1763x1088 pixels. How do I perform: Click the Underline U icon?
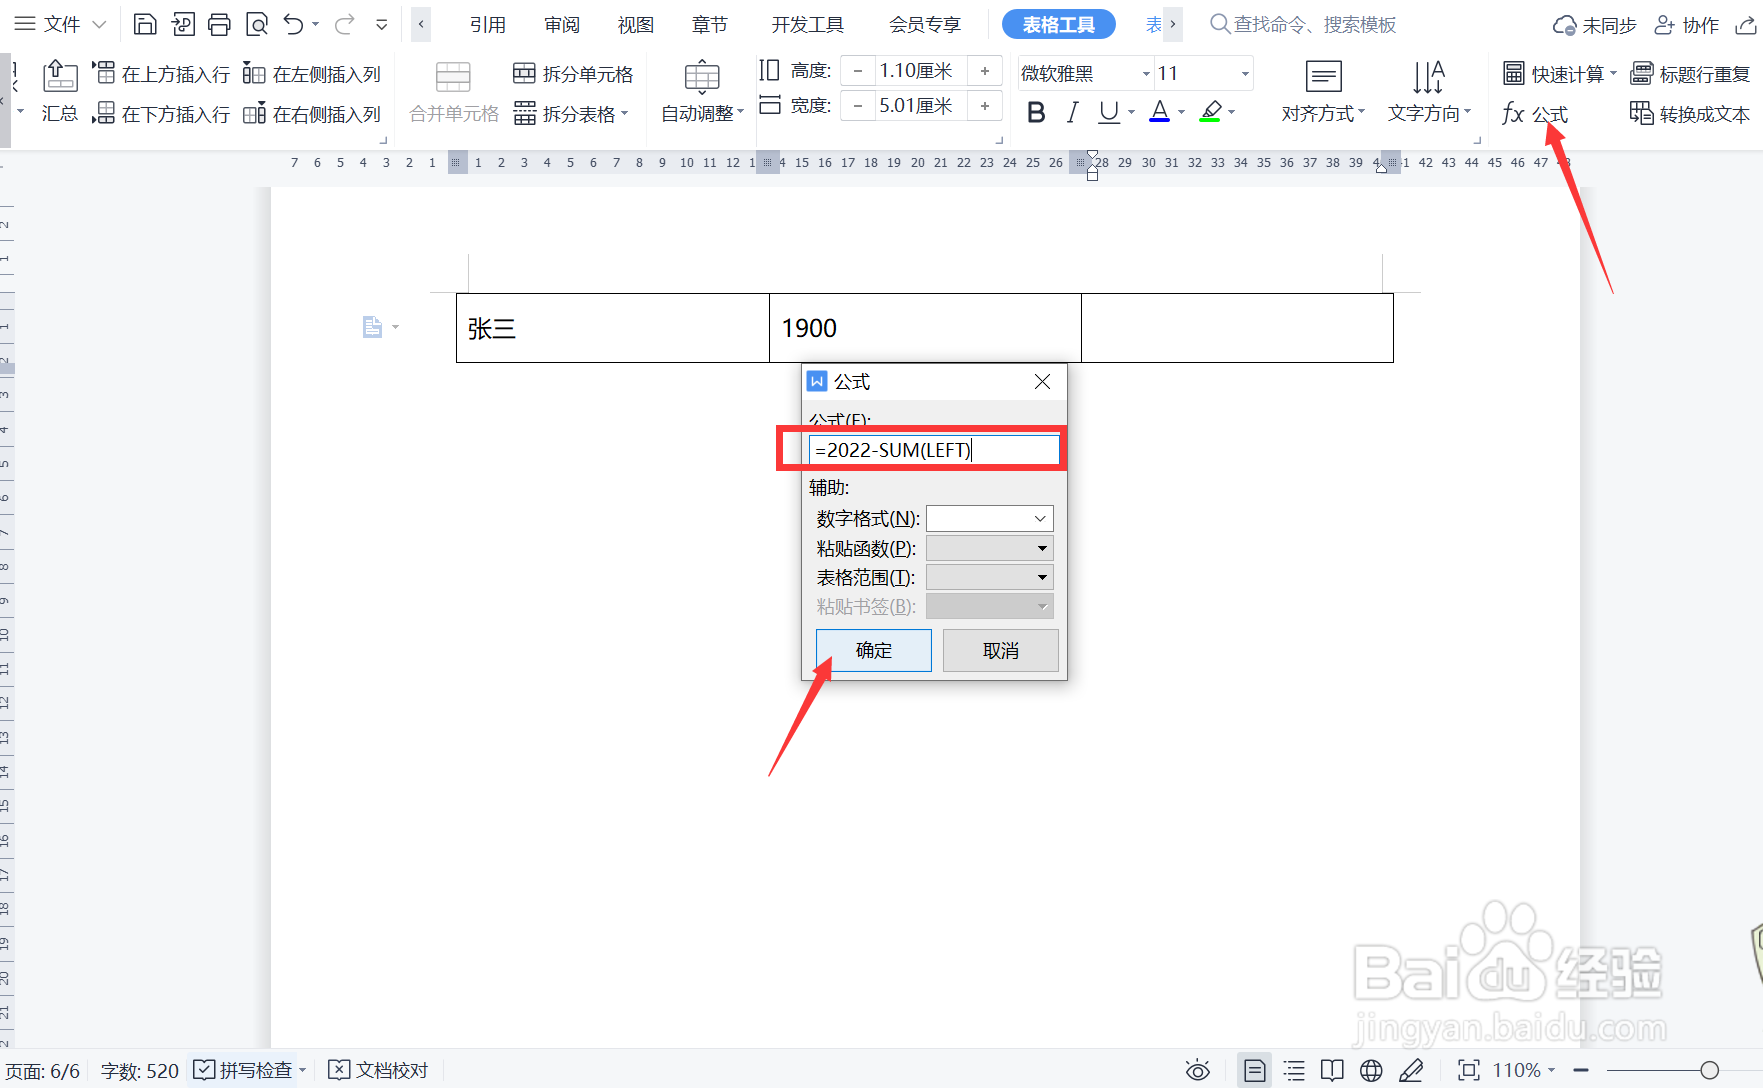coord(1108,113)
